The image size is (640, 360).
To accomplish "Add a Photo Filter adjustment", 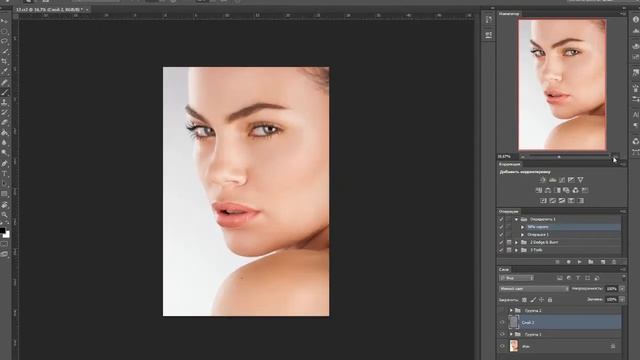I will (x=566, y=191).
